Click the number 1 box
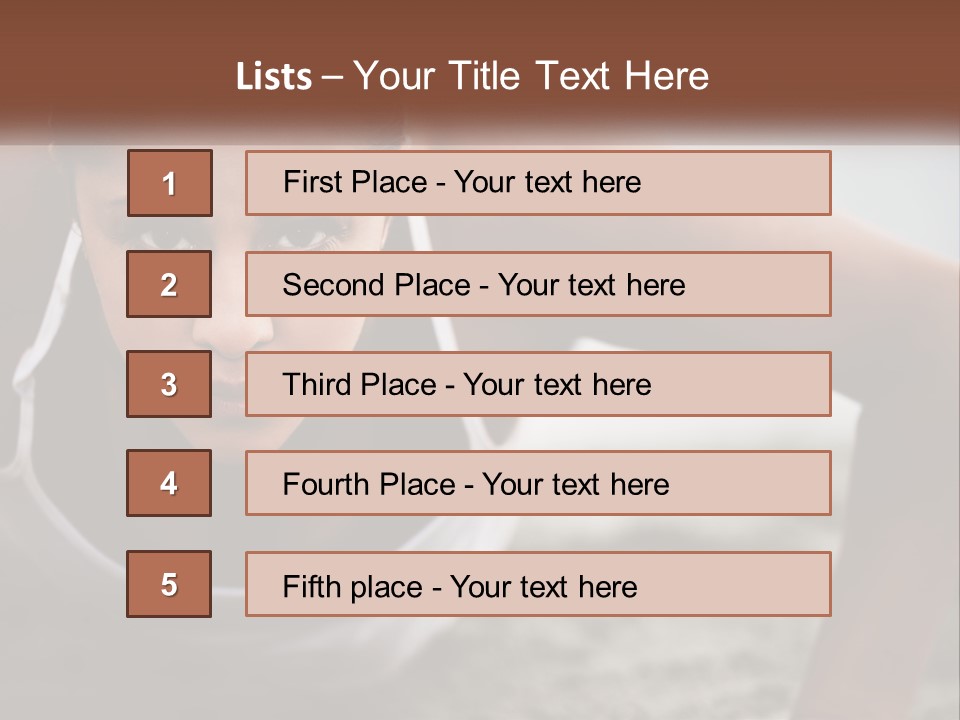Image resolution: width=960 pixels, height=720 pixels. point(170,183)
